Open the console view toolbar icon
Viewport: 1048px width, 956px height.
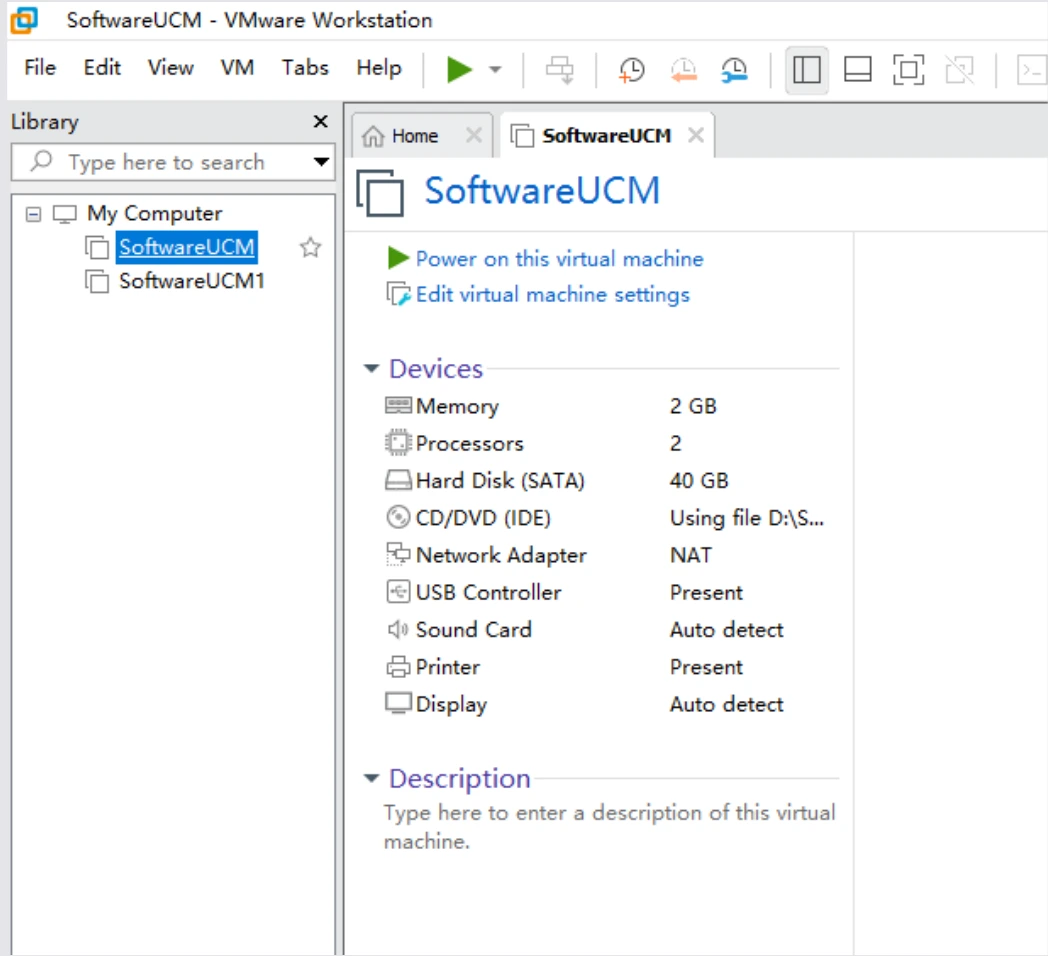1031,70
